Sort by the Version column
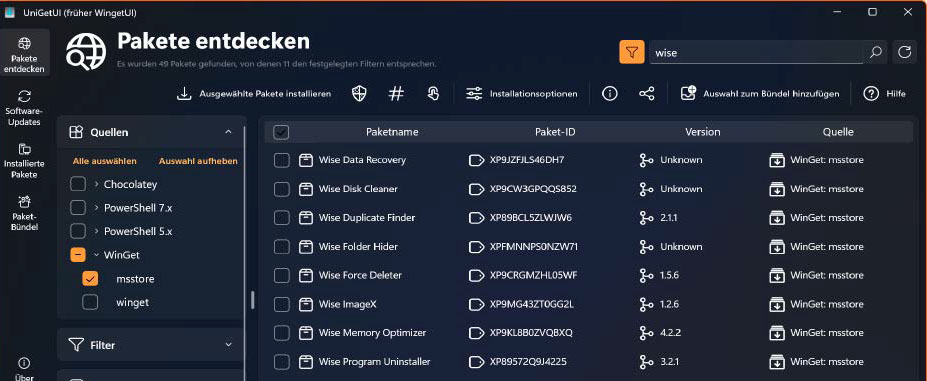Screen dimensions: 927x381 point(702,132)
